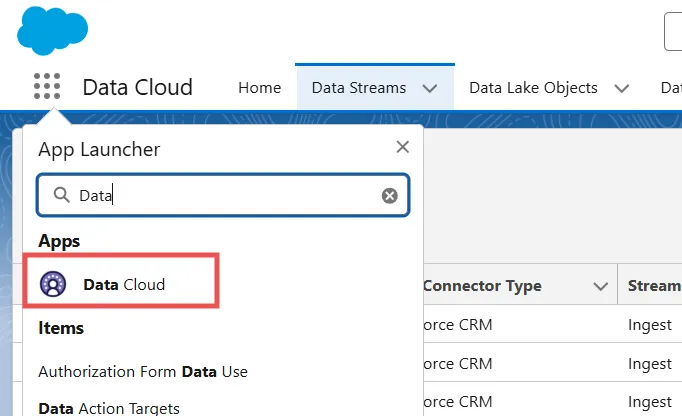
Task: Select the Data Streams tab
Action: pos(359,88)
